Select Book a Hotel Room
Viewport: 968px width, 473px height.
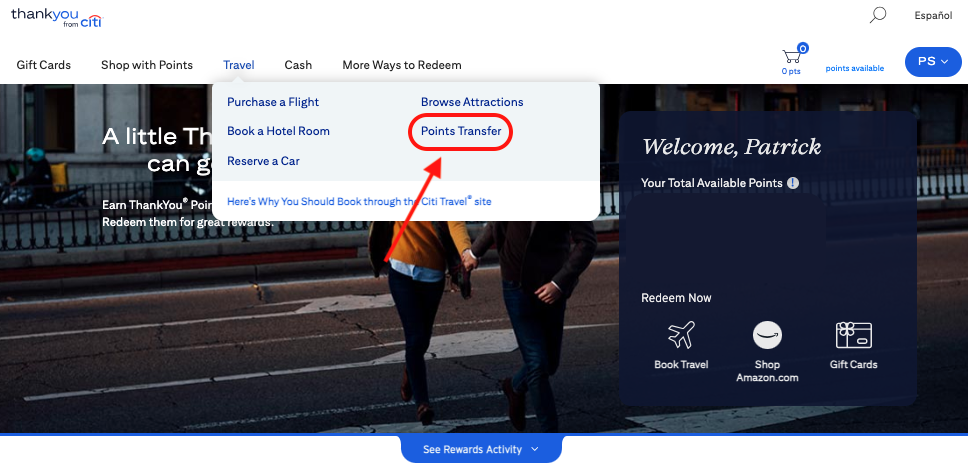coord(278,131)
